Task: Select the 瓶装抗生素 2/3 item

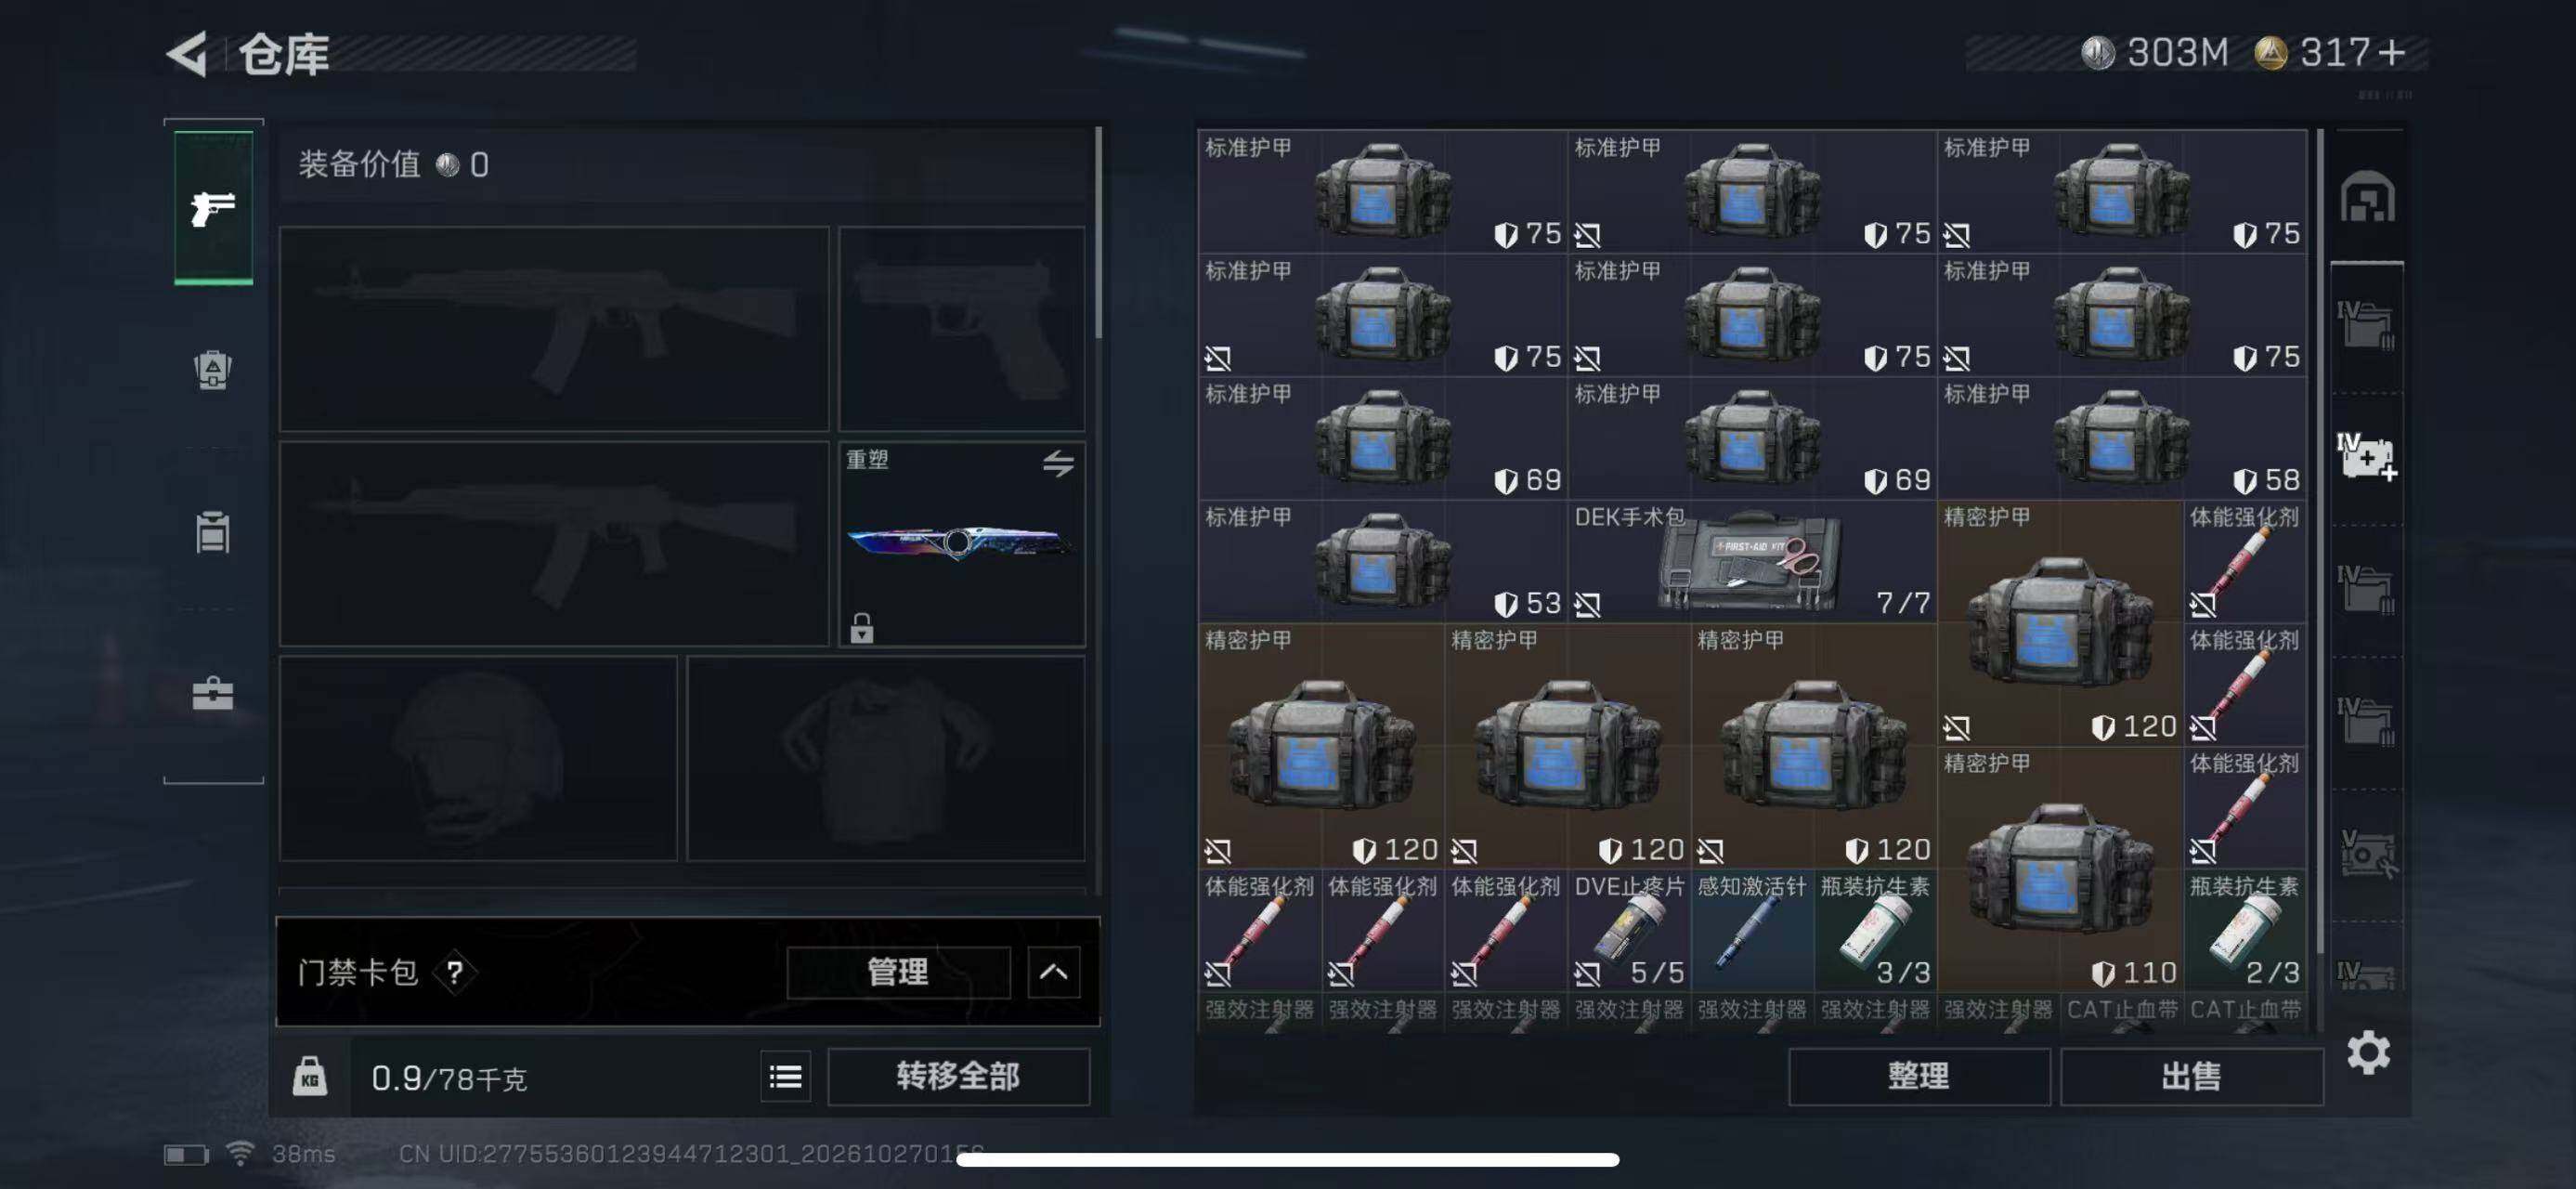Action: 2245,930
